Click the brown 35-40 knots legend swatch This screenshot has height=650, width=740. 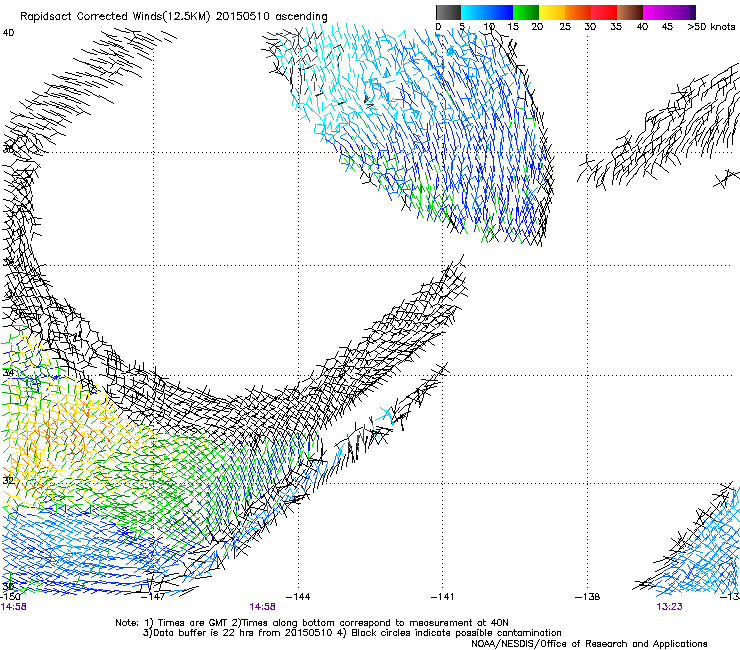(x=630, y=12)
